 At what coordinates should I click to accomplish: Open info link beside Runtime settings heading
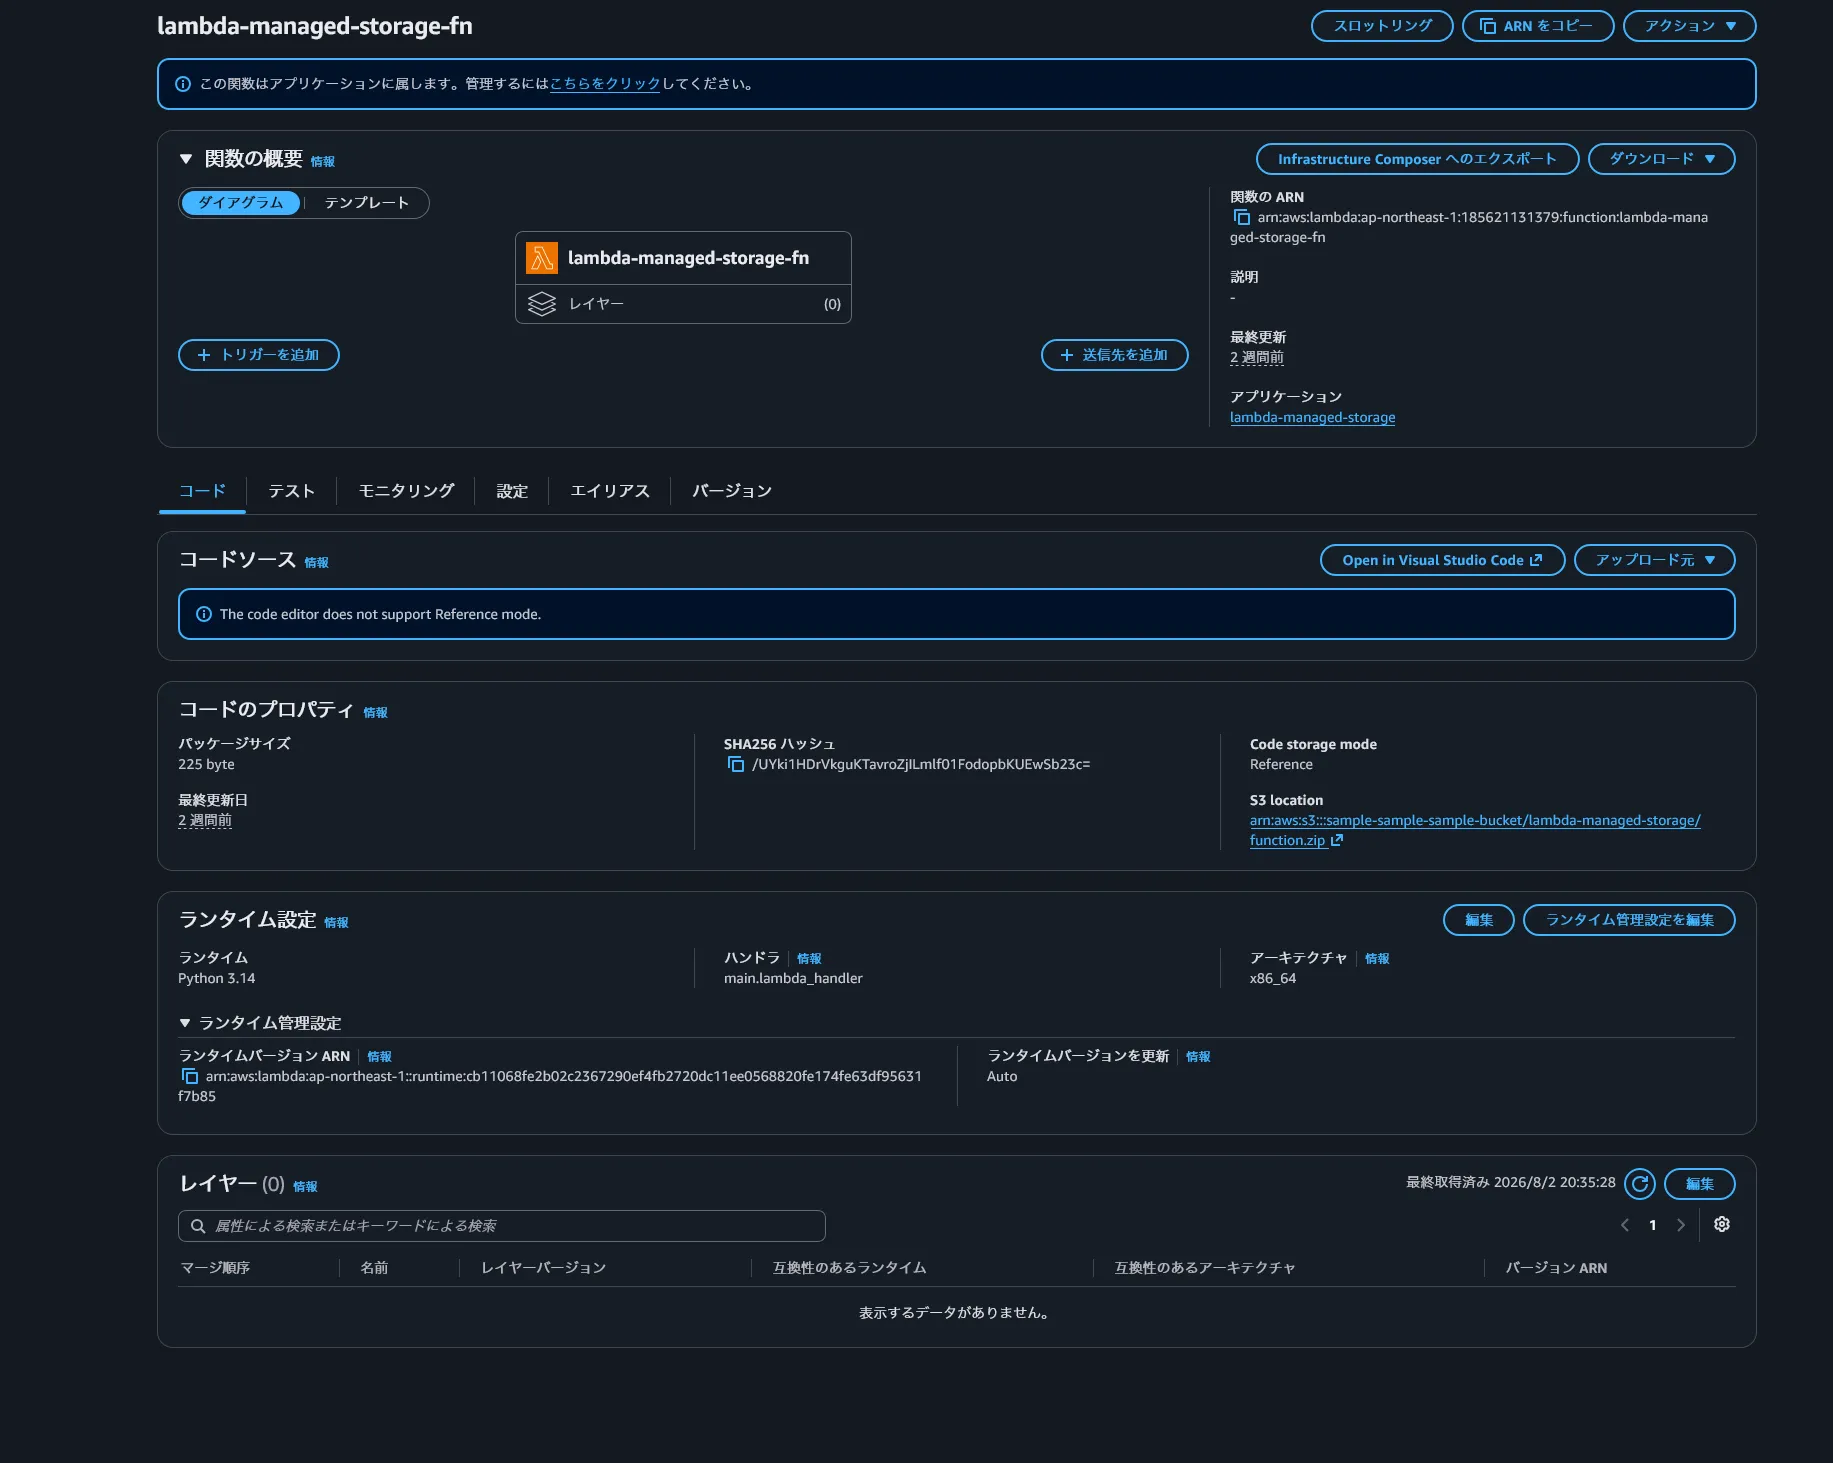point(336,923)
